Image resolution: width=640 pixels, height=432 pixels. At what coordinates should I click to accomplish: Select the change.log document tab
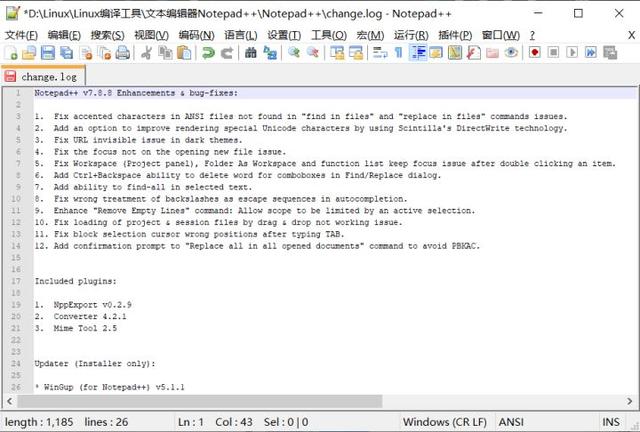click(x=43, y=76)
